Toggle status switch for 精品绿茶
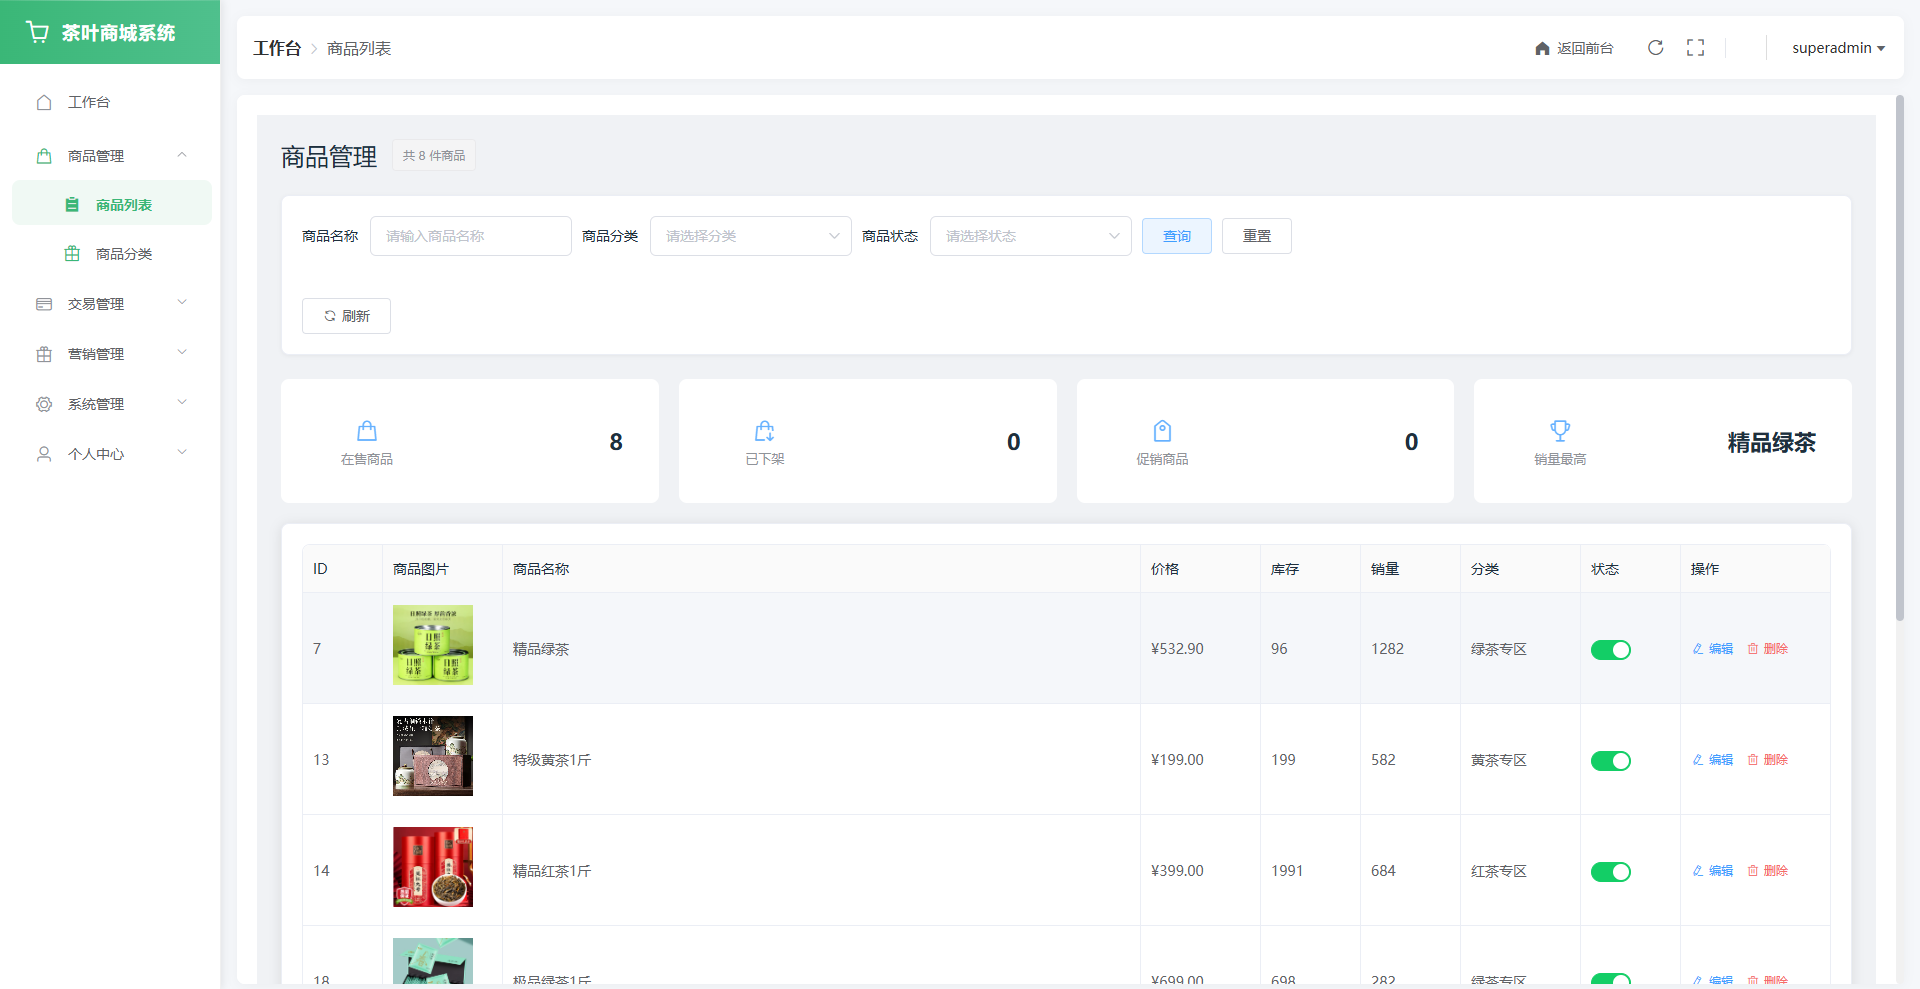 tap(1610, 650)
